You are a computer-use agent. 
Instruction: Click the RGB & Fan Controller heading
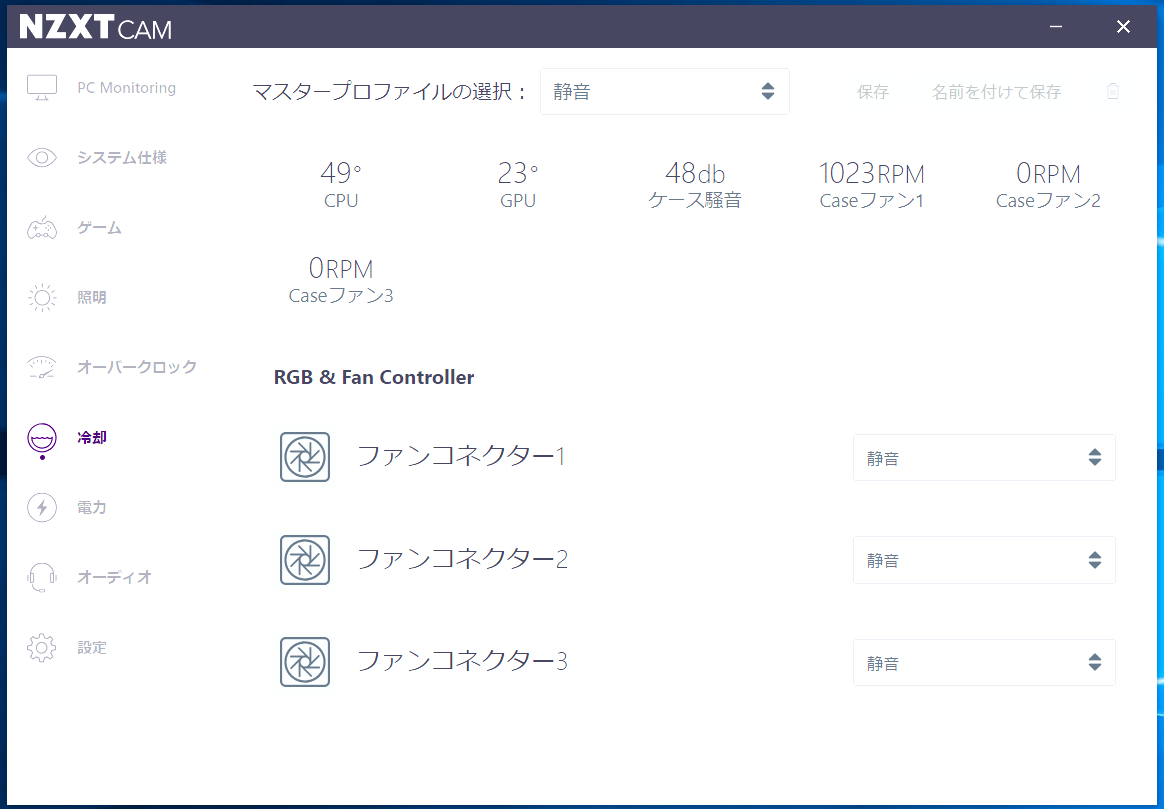click(x=374, y=377)
